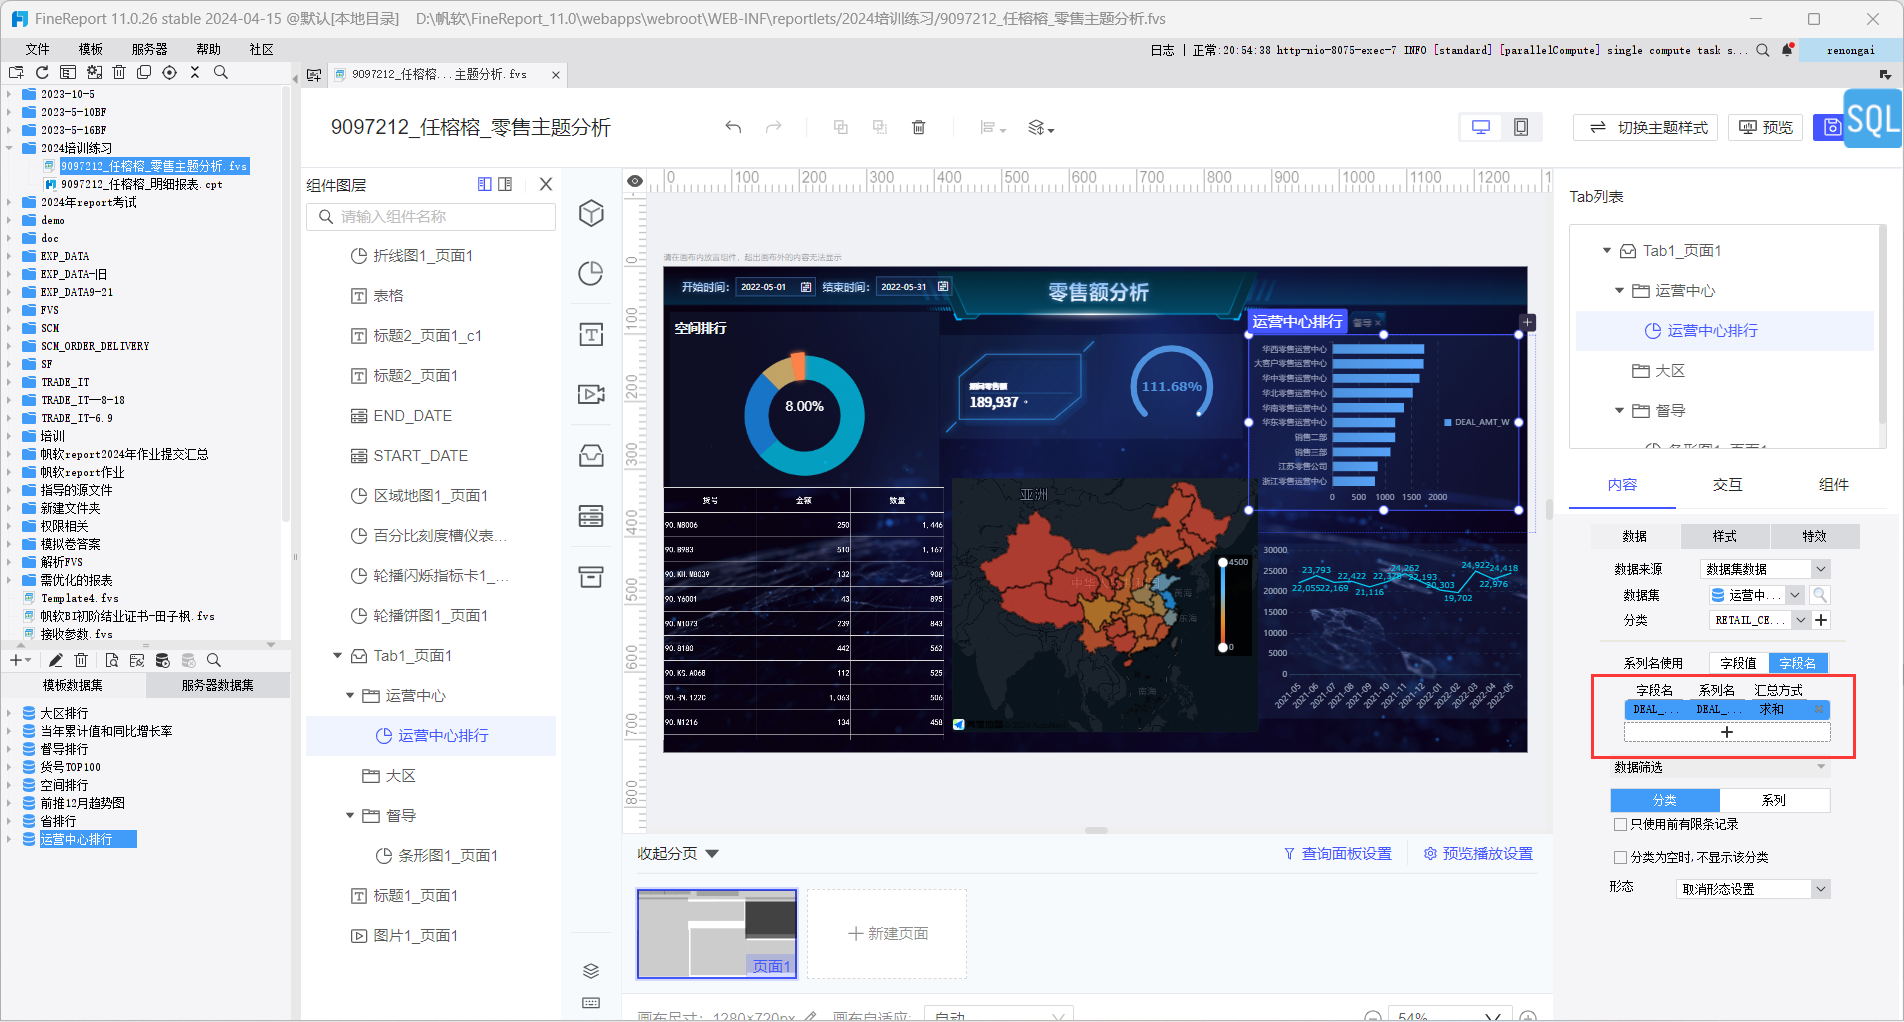Collapse the 收起分页 pagination section
The image size is (1904, 1022).
[712, 854]
